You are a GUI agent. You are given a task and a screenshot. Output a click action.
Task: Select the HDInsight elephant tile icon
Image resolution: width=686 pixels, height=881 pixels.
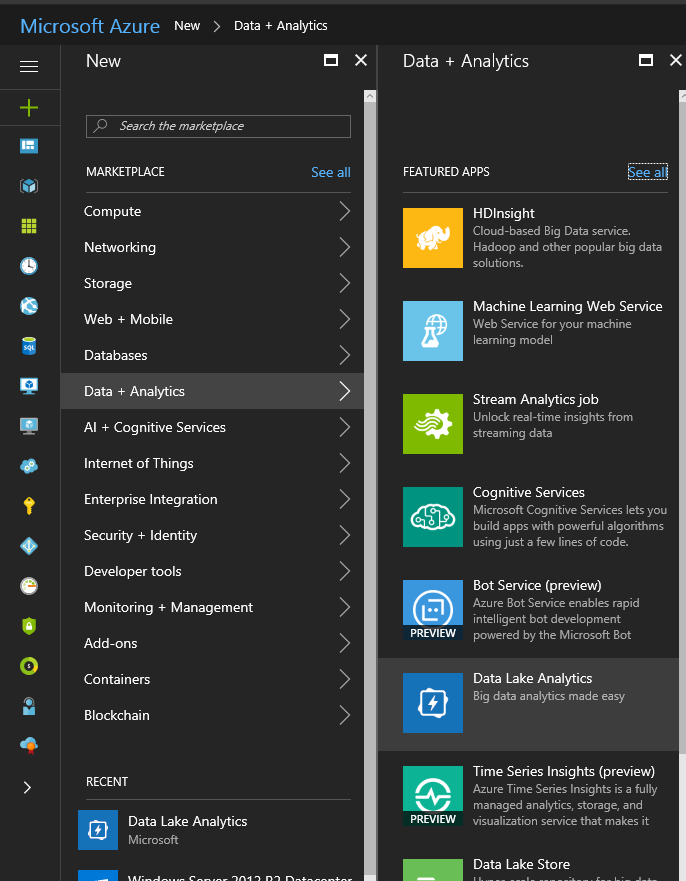(433, 238)
